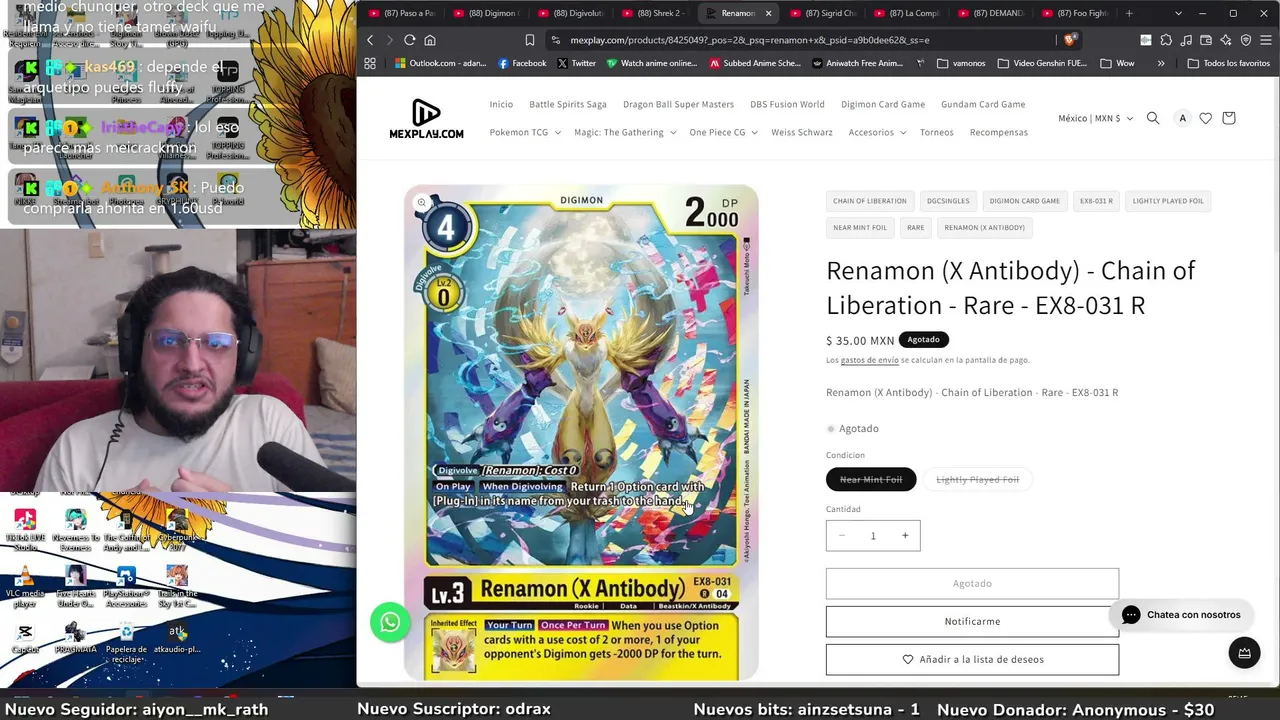This screenshot has width=1280, height=720.
Task: Open the Battle Spirits Saga menu item
Action: pos(568,104)
